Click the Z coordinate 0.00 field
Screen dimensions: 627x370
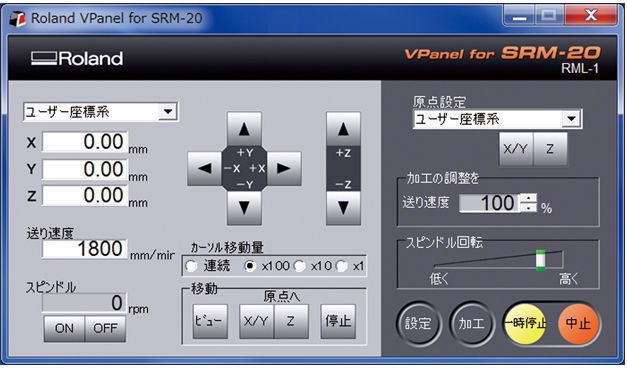coord(85,196)
